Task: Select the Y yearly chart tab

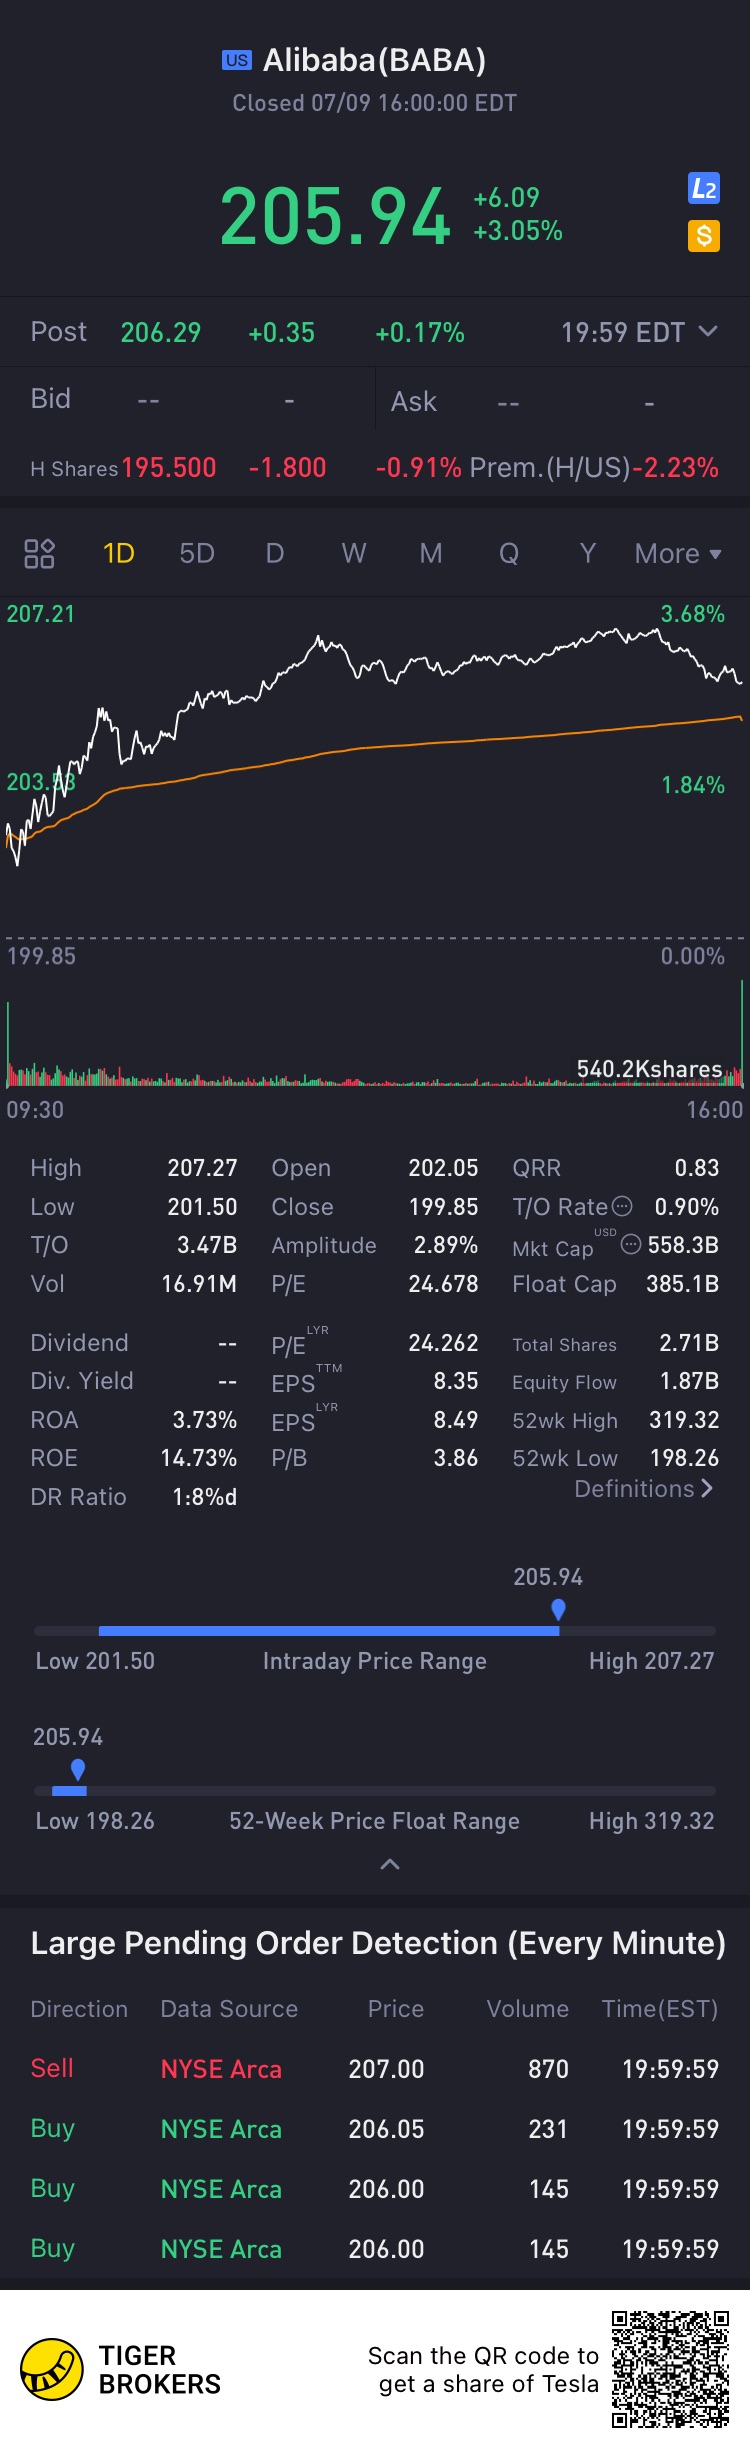Action: tap(588, 553)
